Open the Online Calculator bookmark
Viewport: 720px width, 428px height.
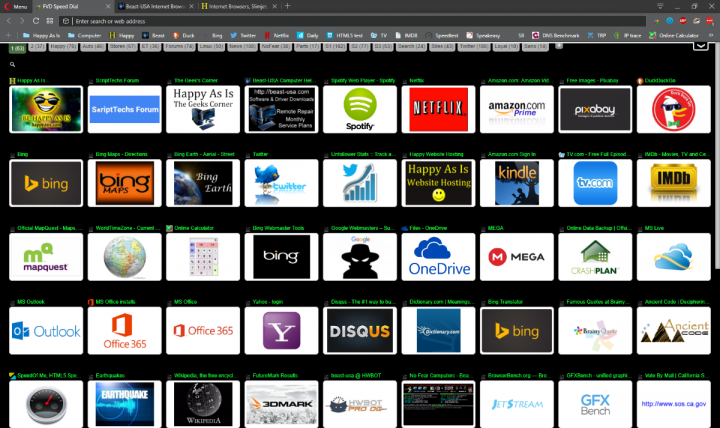coord(674,35)
